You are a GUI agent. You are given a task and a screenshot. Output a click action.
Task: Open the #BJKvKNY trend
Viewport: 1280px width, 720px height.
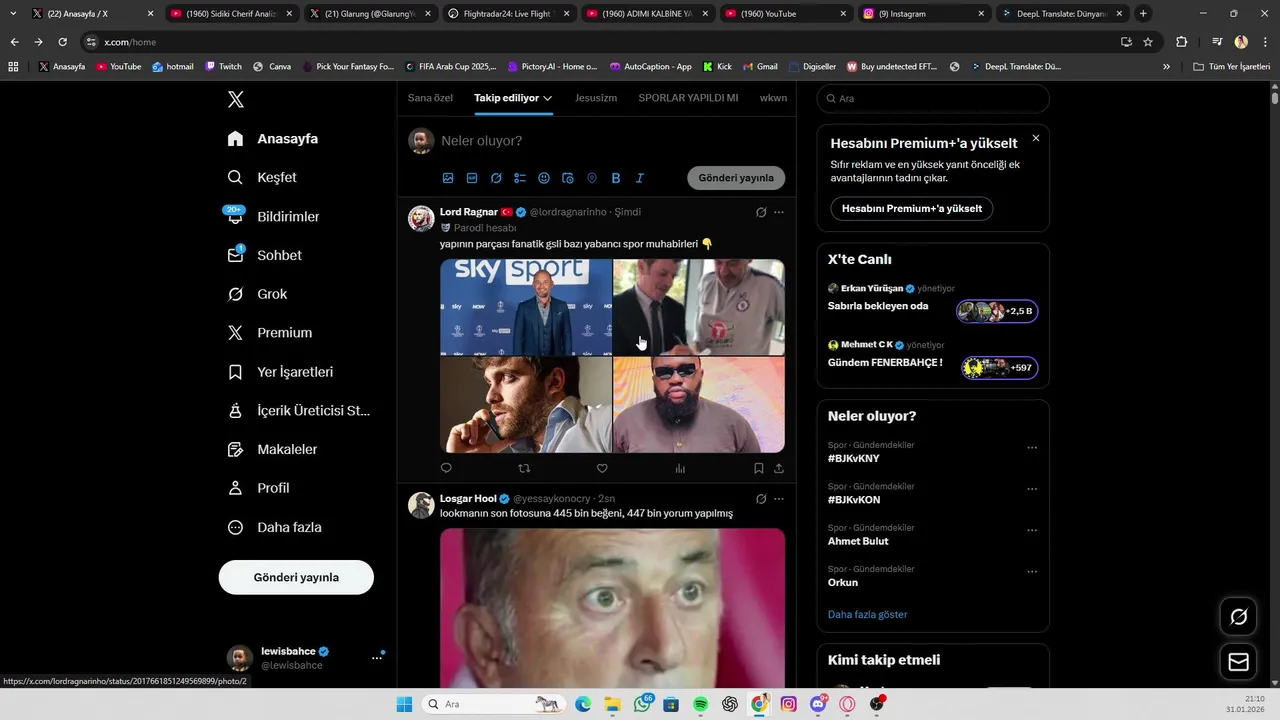(x=854, y=459)
